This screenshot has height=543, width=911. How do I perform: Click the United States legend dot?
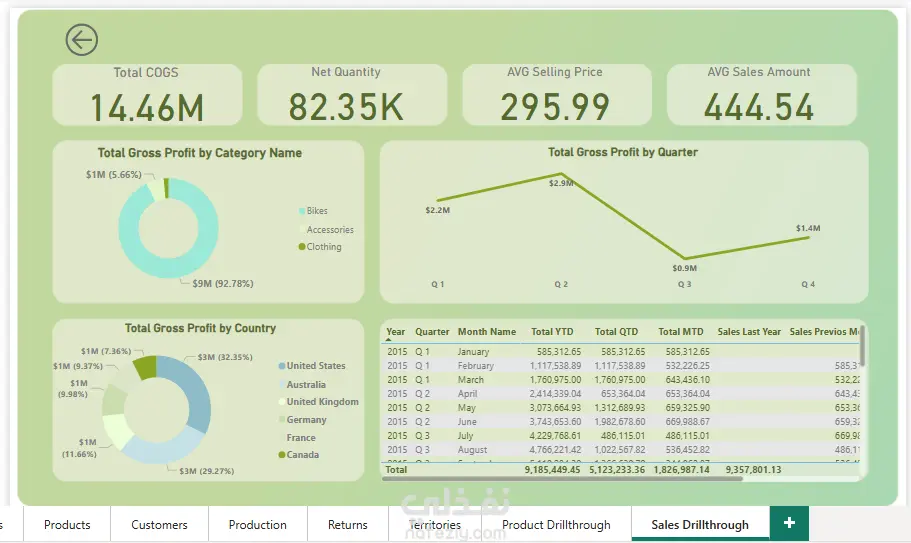click(x=282, y=366)
